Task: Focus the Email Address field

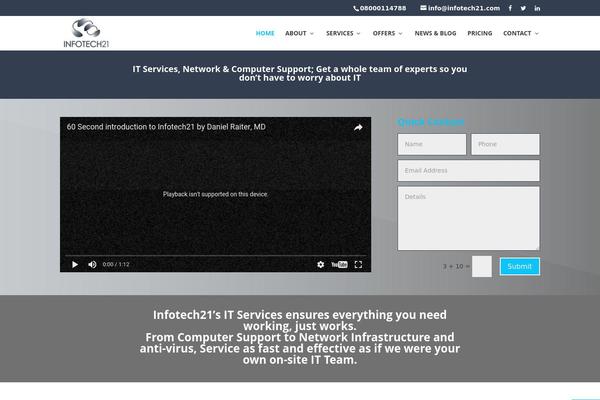Action: click(469, 170)
